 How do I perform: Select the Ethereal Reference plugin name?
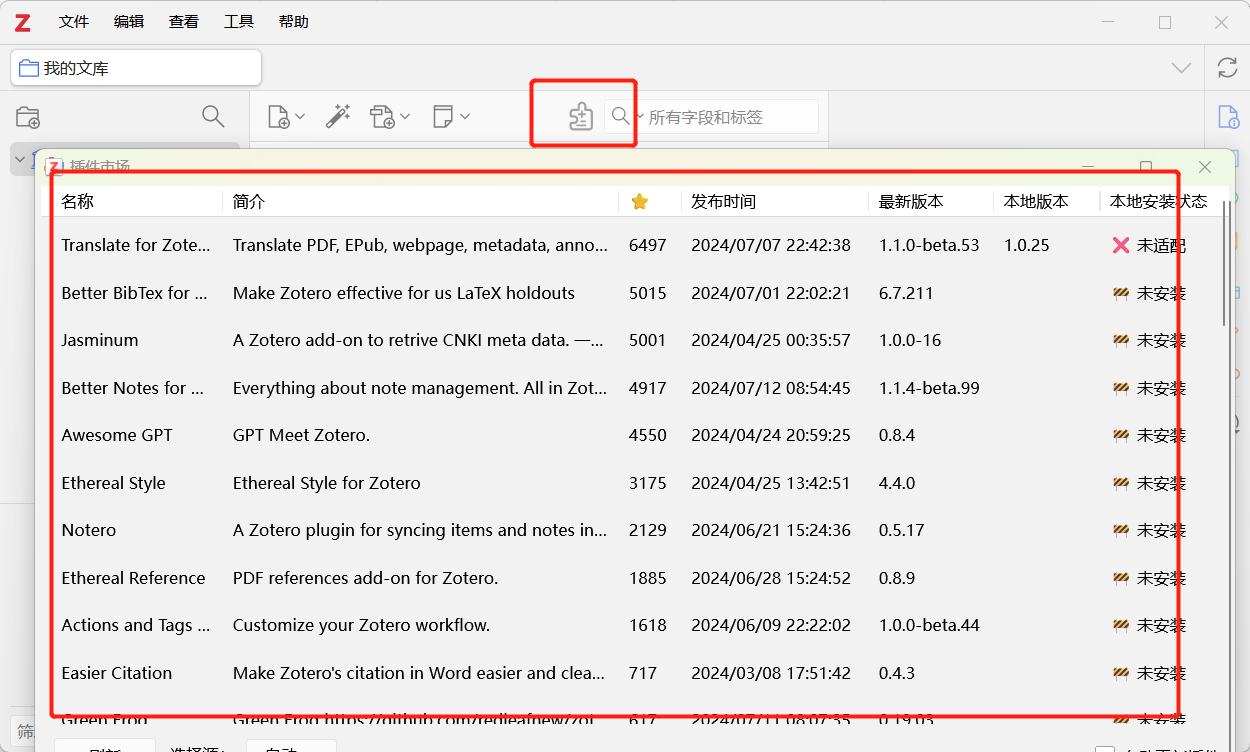(133, 578)
